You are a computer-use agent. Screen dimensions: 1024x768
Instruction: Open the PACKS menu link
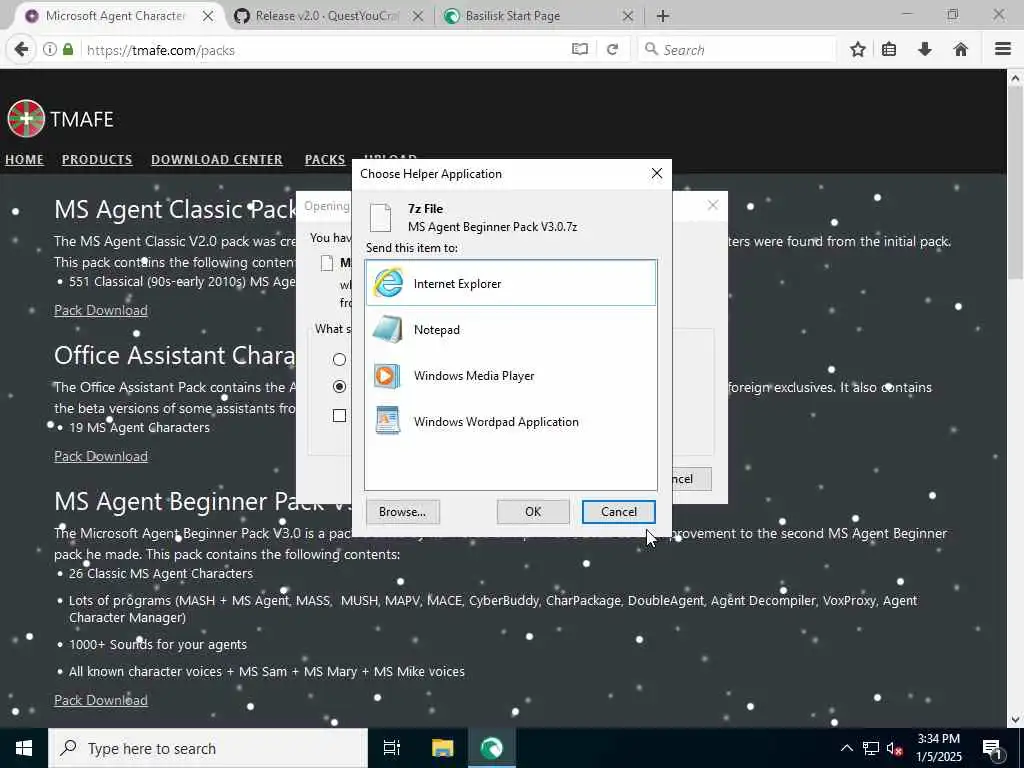coord(325,159)
